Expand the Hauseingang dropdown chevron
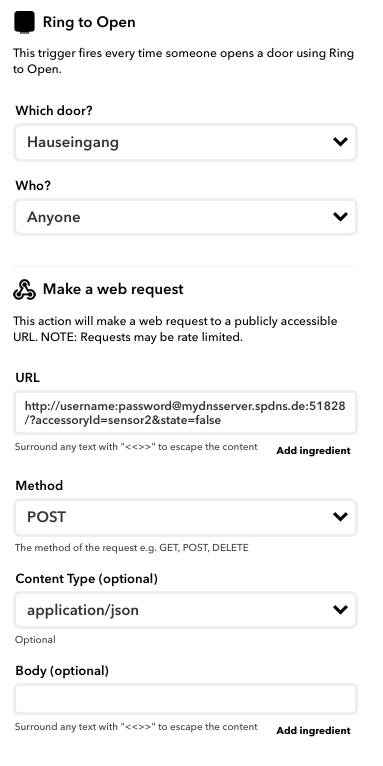Viewport: 383px width, 766px height. pyautogui.click(x=340, y=142)
